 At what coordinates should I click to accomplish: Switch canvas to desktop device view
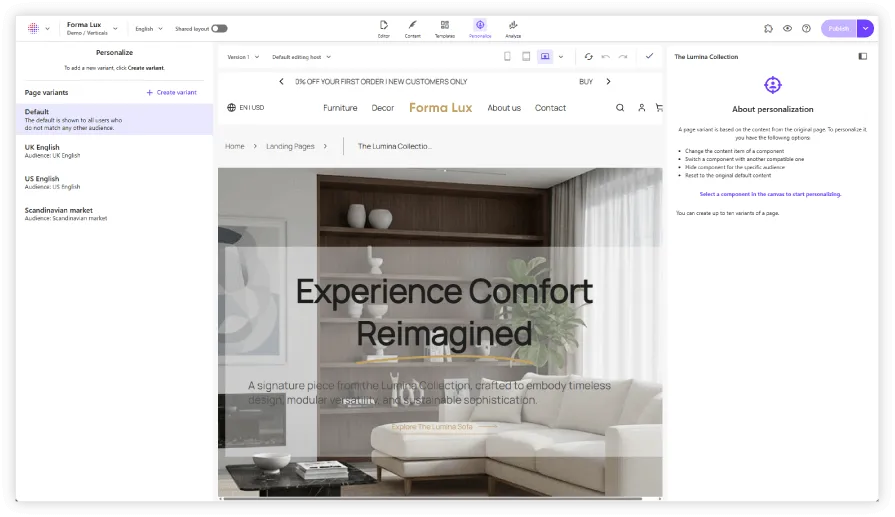click(x=545, y=56)
